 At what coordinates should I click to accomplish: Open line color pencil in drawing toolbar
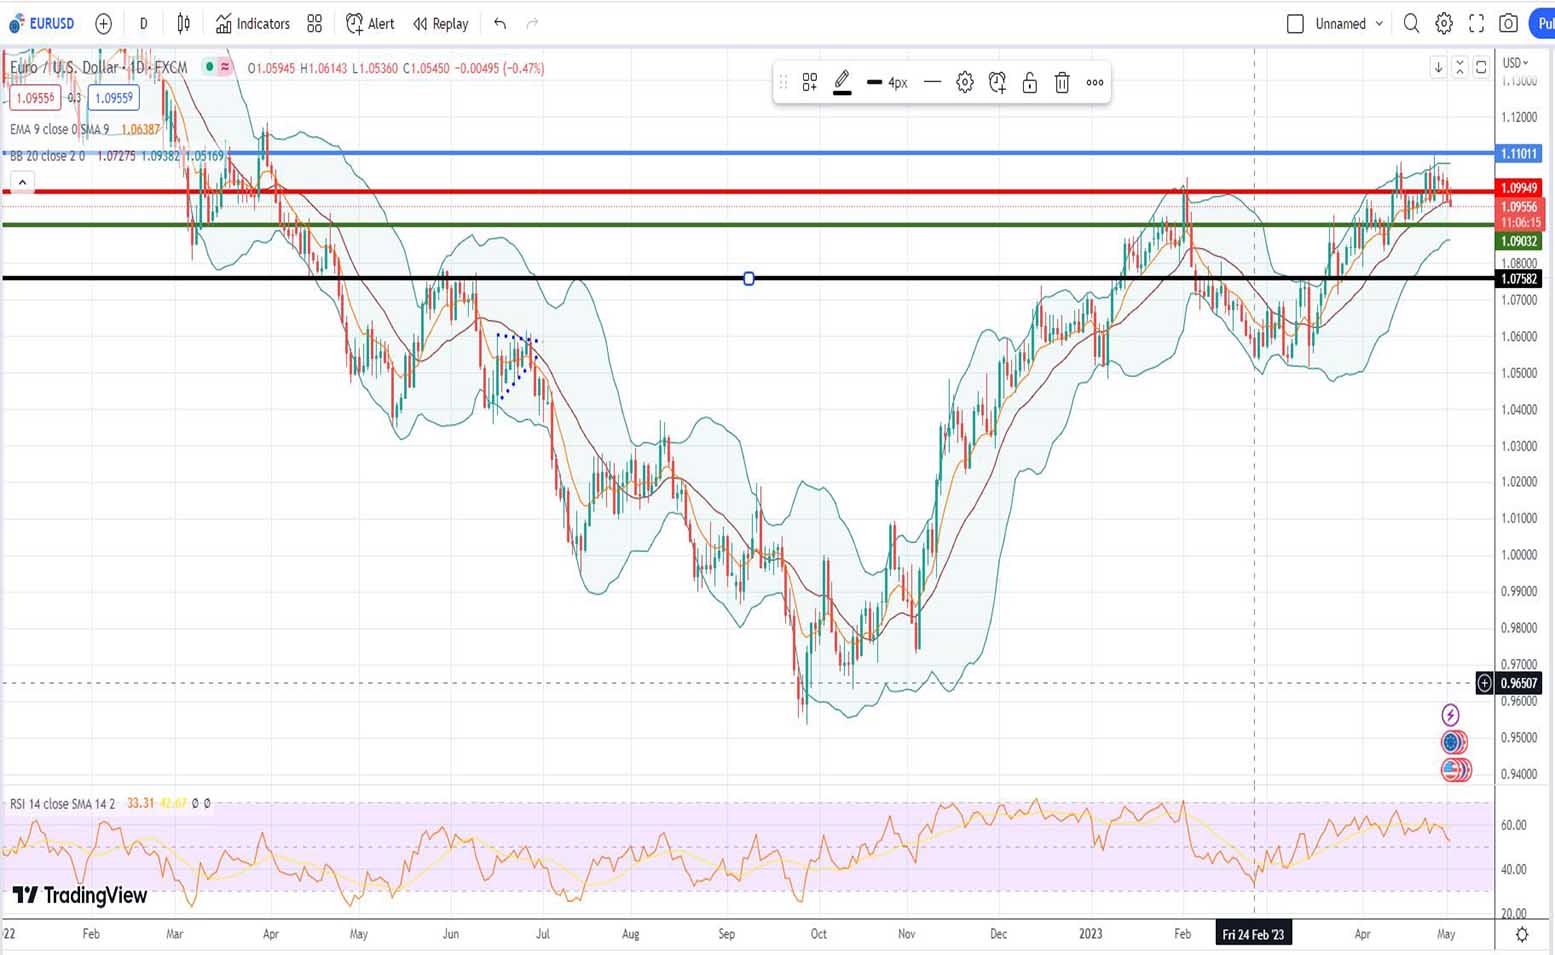coord(842,82)
